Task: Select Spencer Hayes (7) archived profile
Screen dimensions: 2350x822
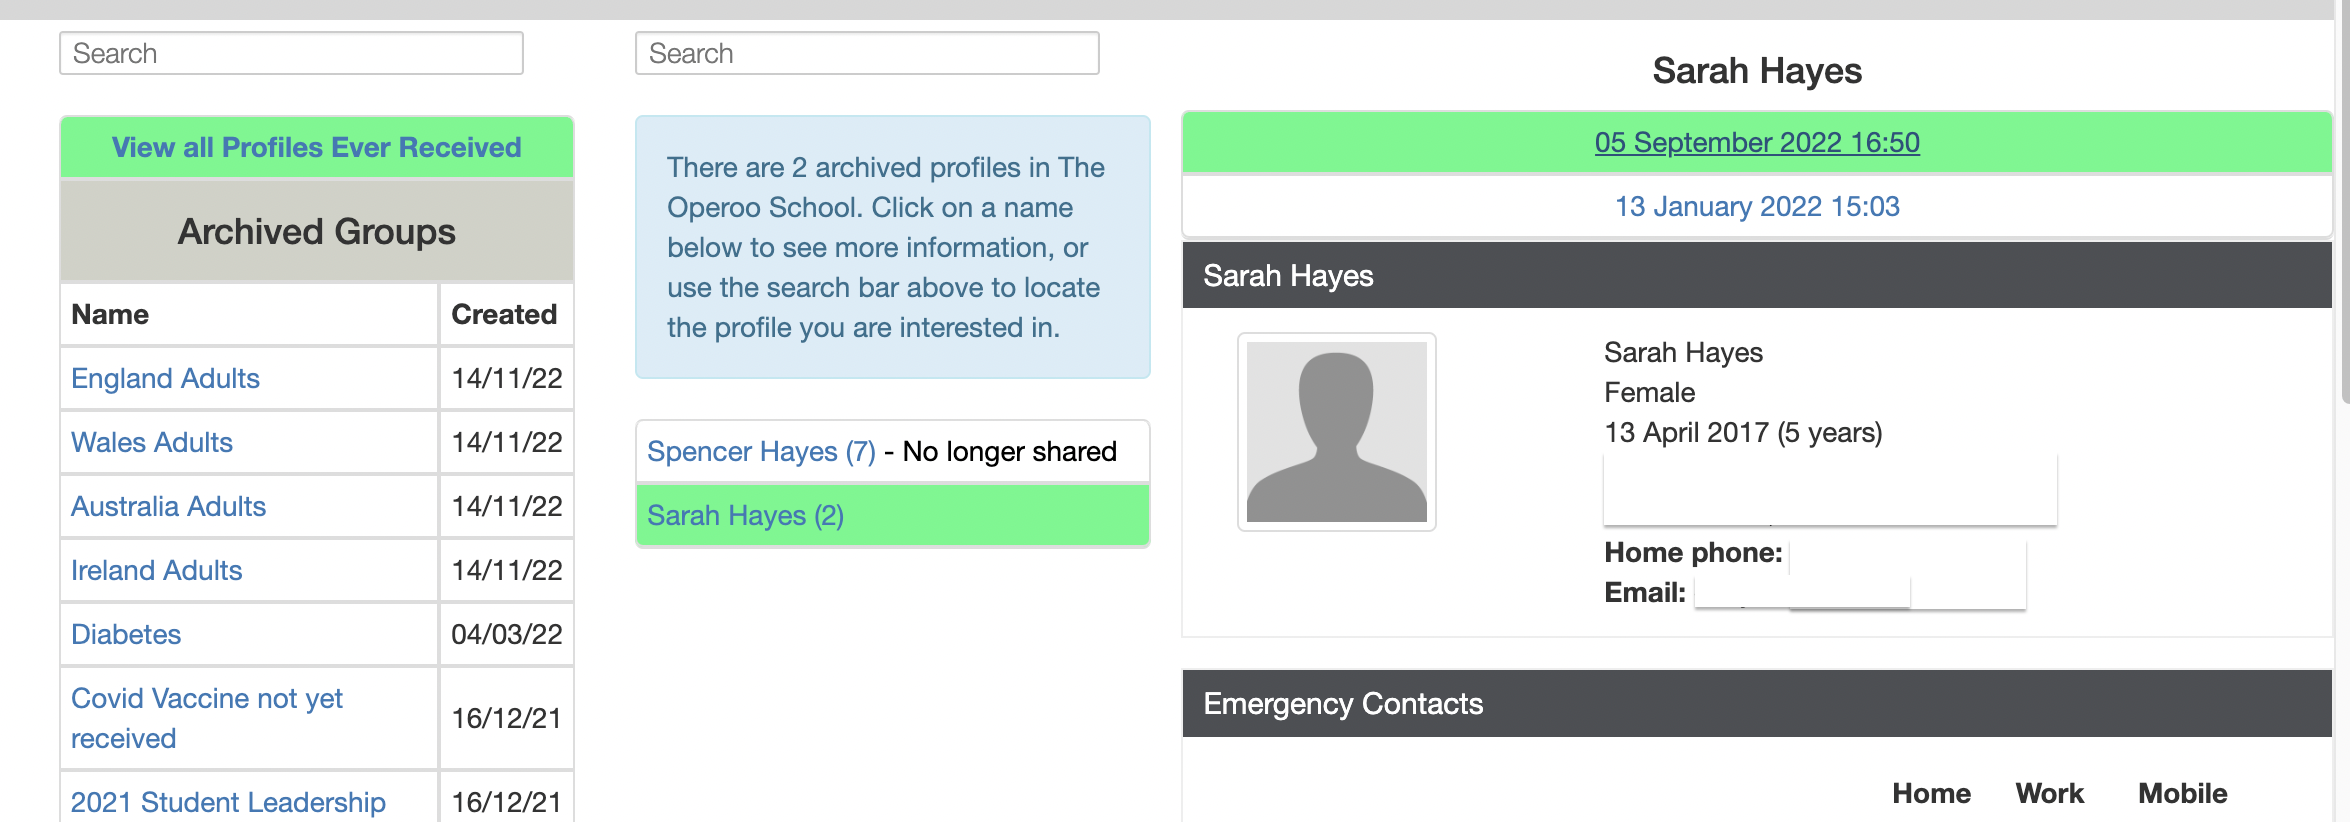Action: [761, 451]
